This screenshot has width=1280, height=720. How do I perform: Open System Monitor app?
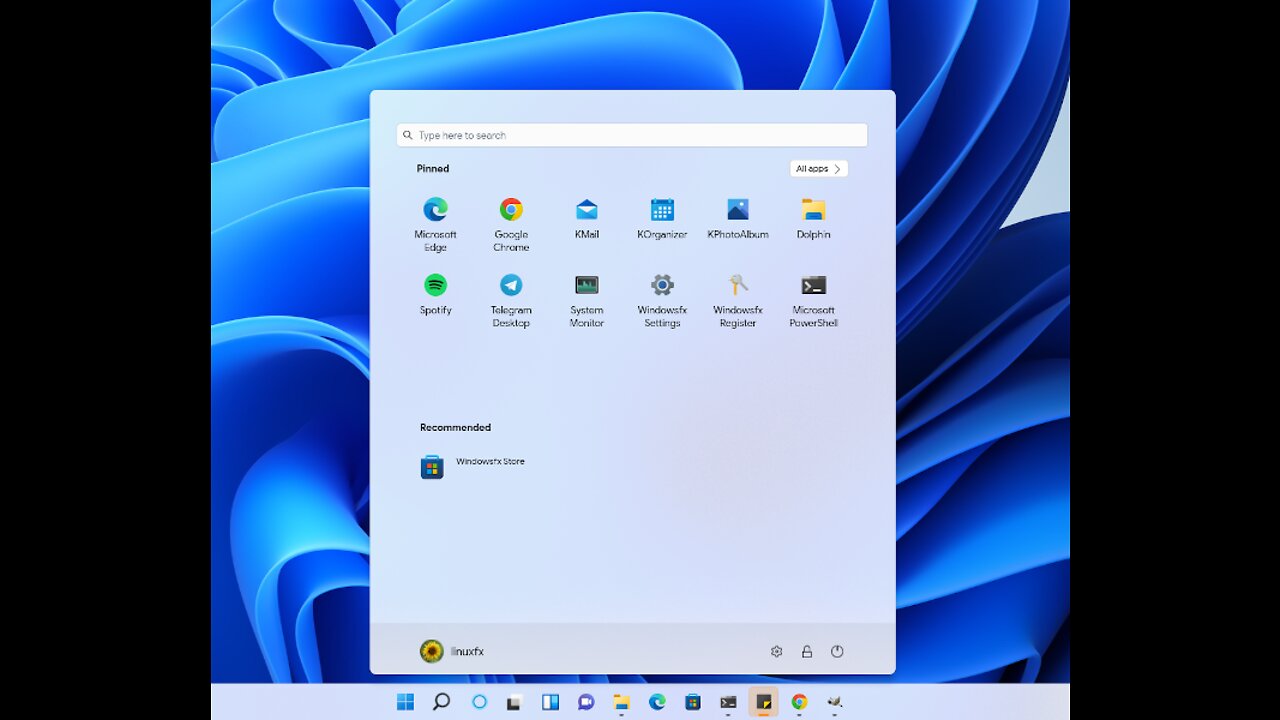[587, 300]
